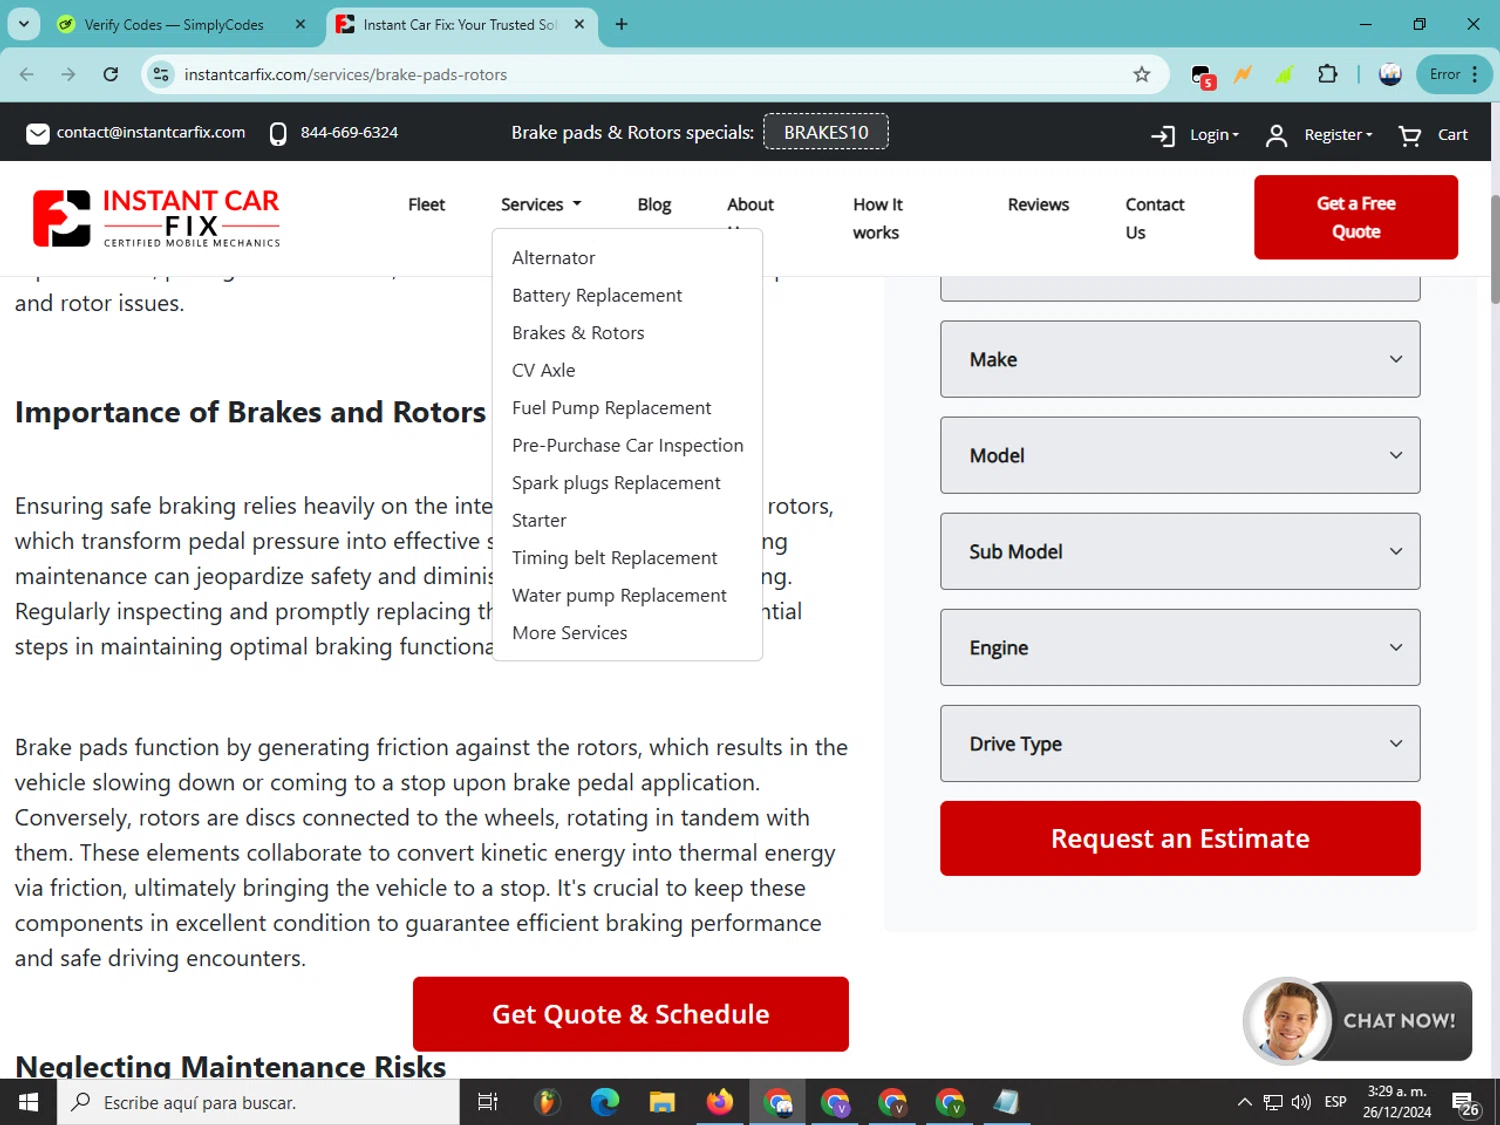Viewport: 1500px width, 1125px height.
Task: Open site information icon in address bar
Action: 161,74
